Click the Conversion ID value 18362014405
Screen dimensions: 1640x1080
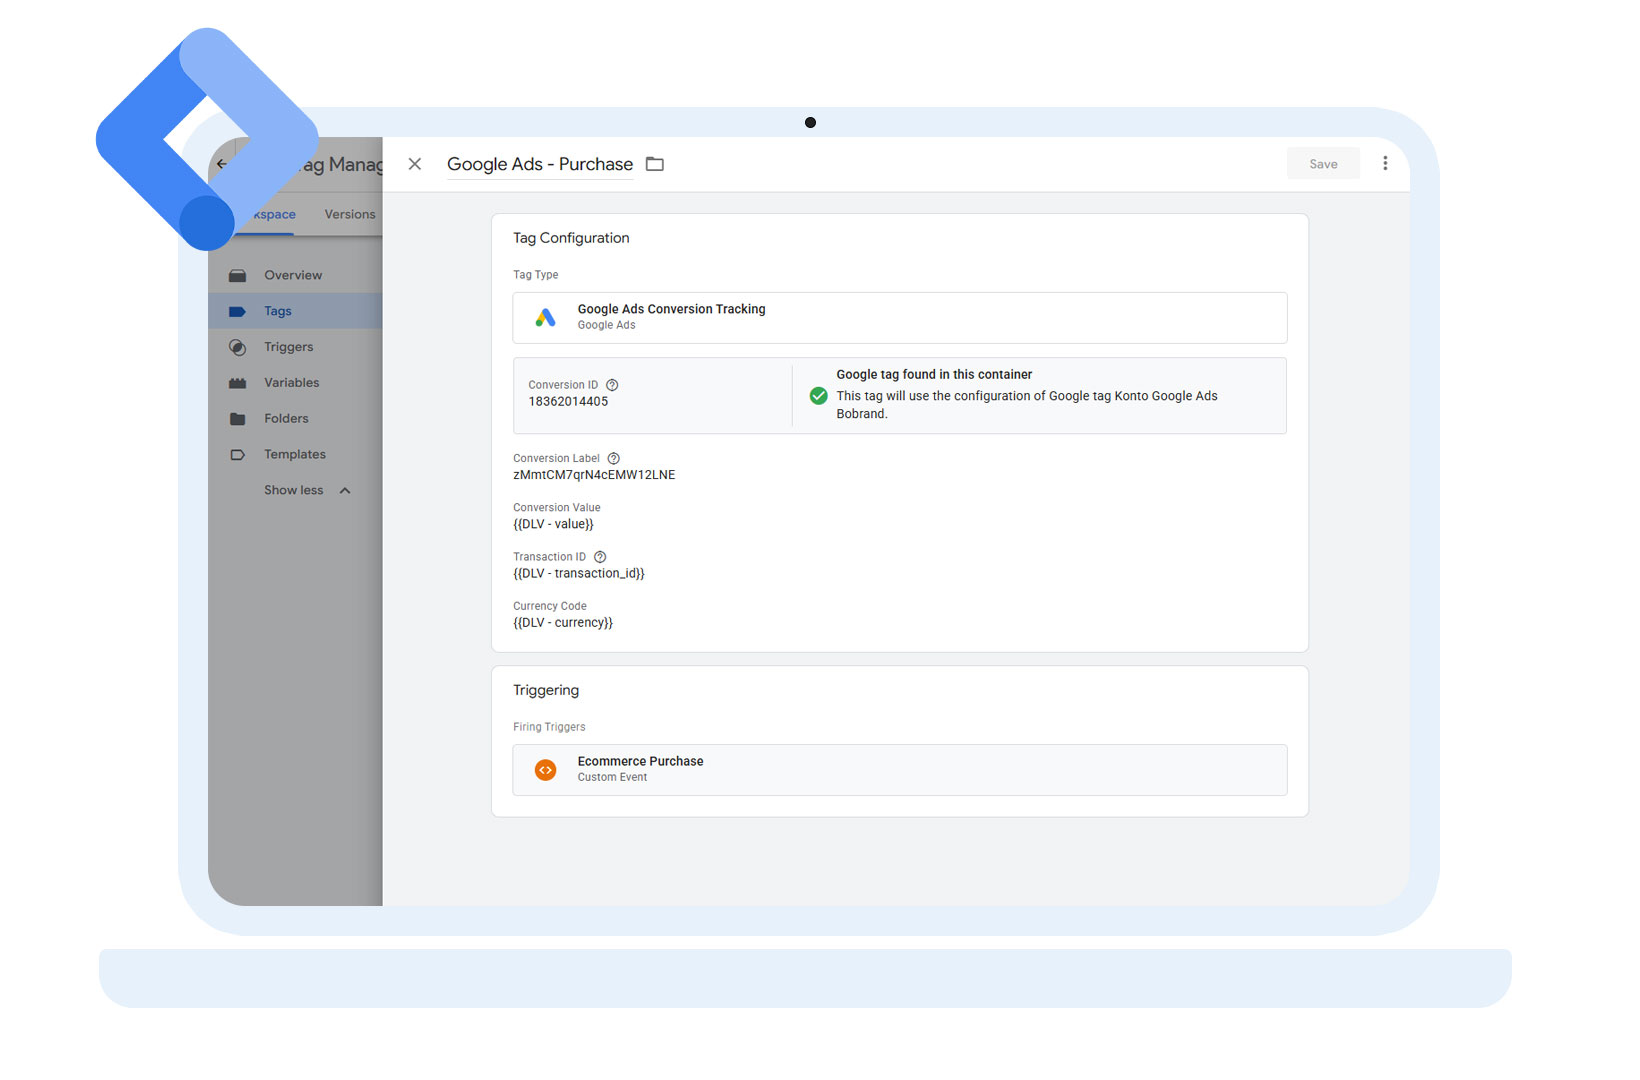click(568, 402)
